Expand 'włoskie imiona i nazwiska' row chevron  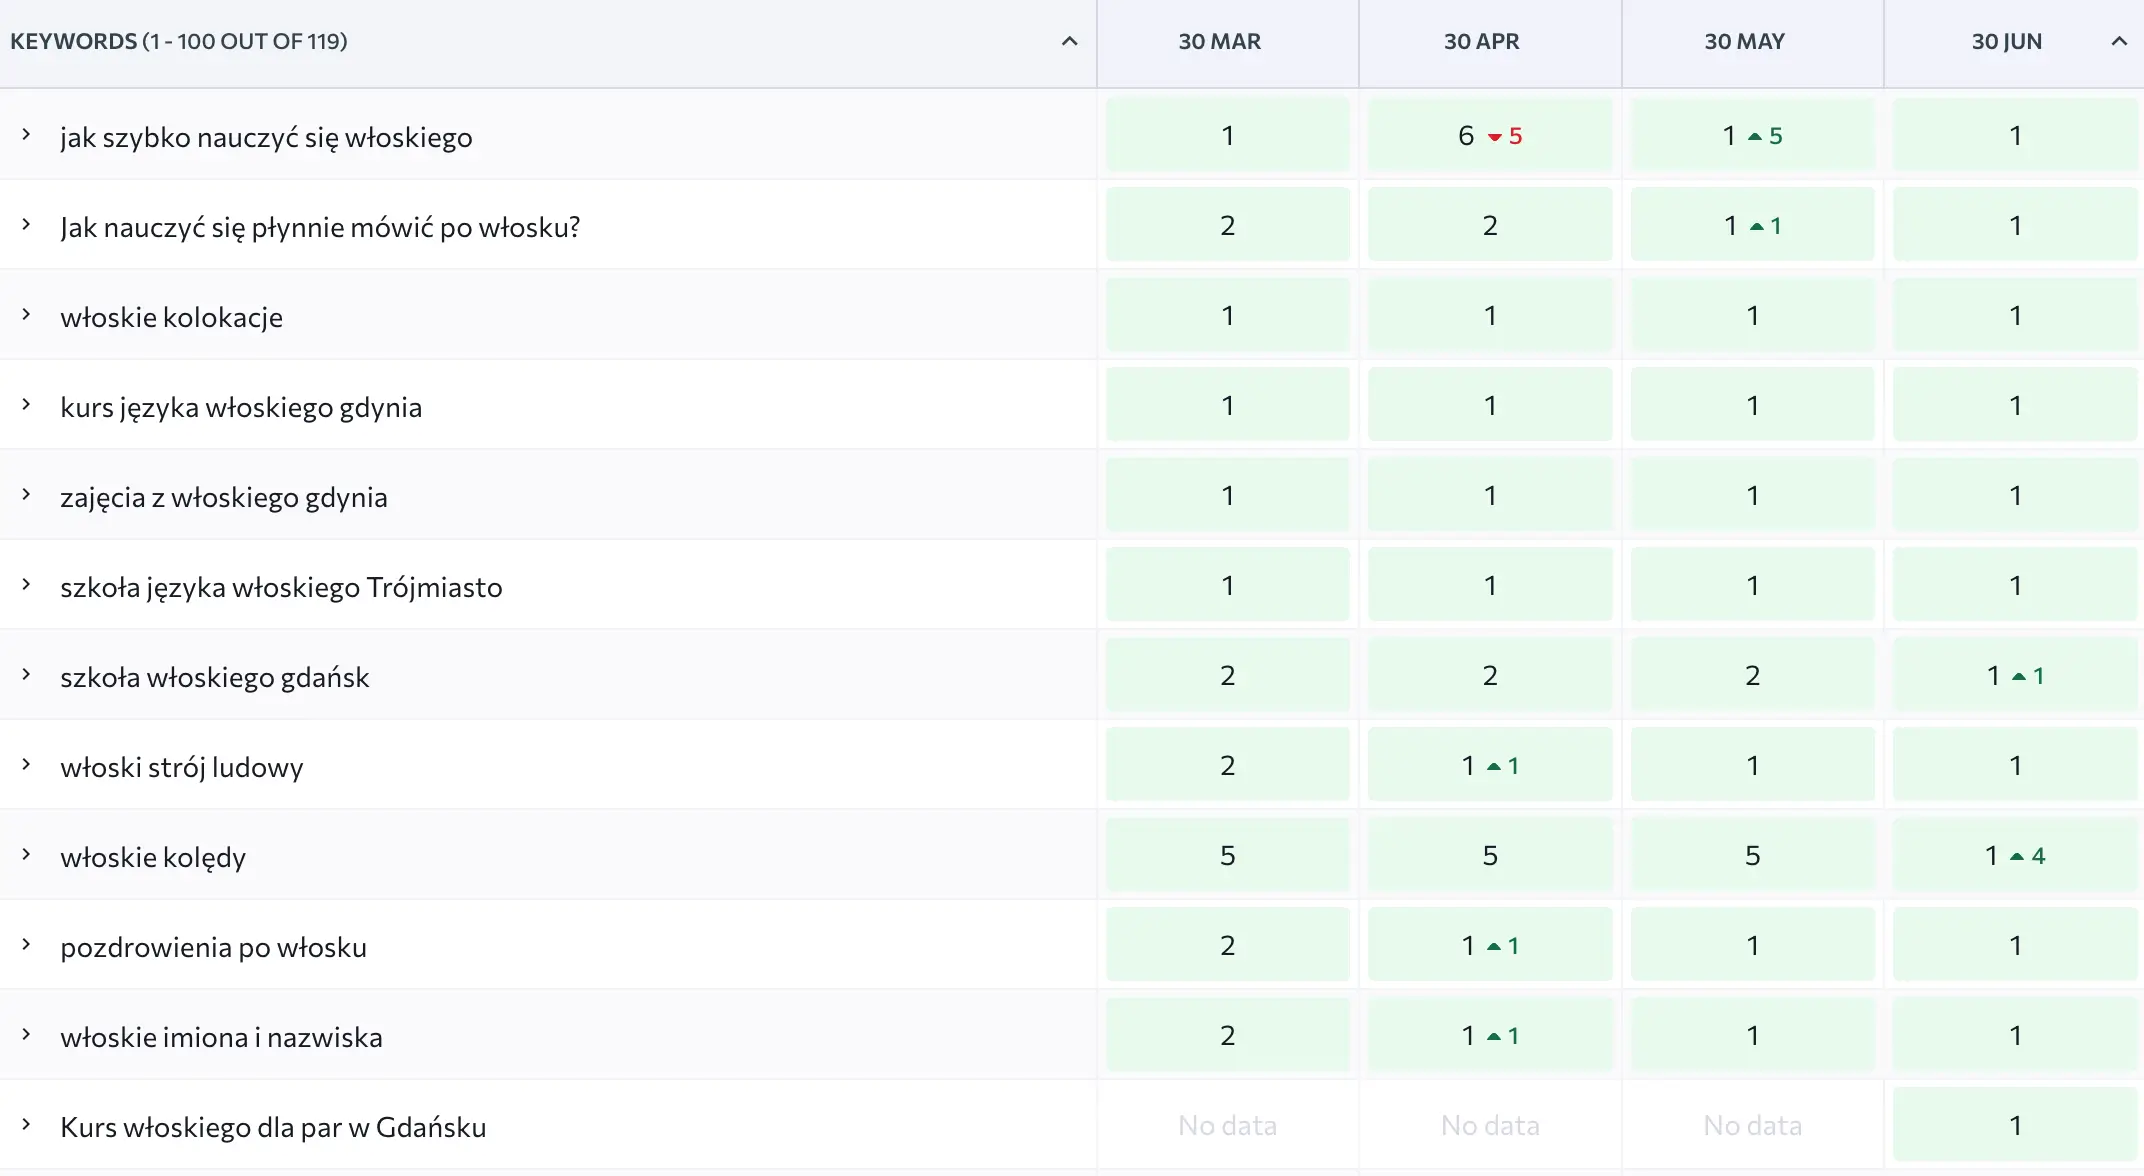click(27, 1034)
